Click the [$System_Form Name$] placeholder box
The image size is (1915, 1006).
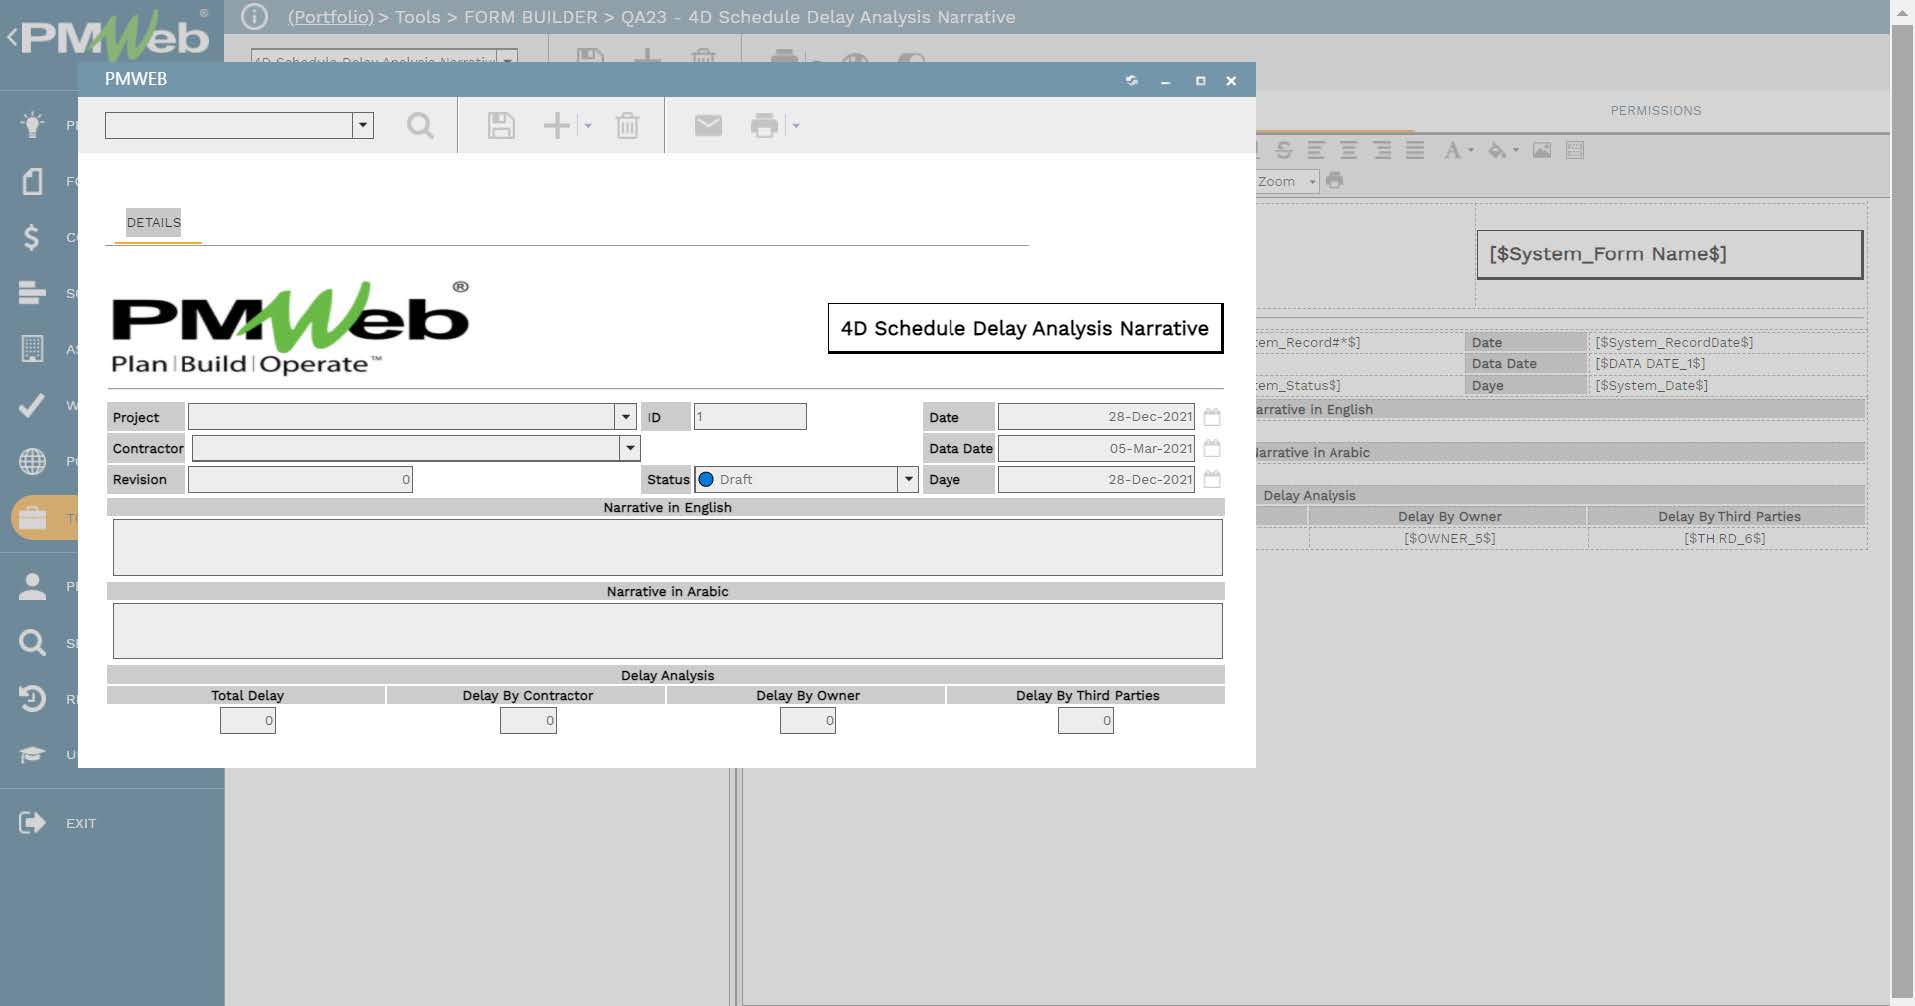click(x=1669, y=254)
